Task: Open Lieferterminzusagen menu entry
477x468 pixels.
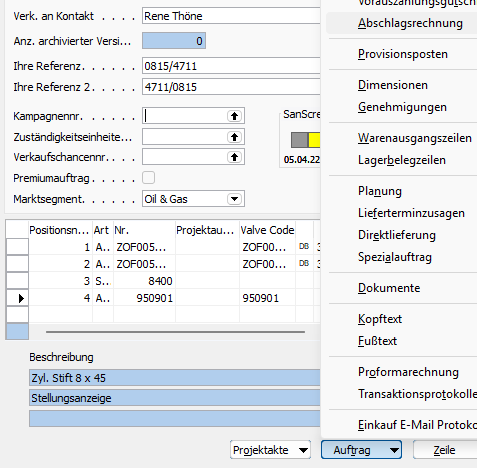Action: [x=411, y=213]
